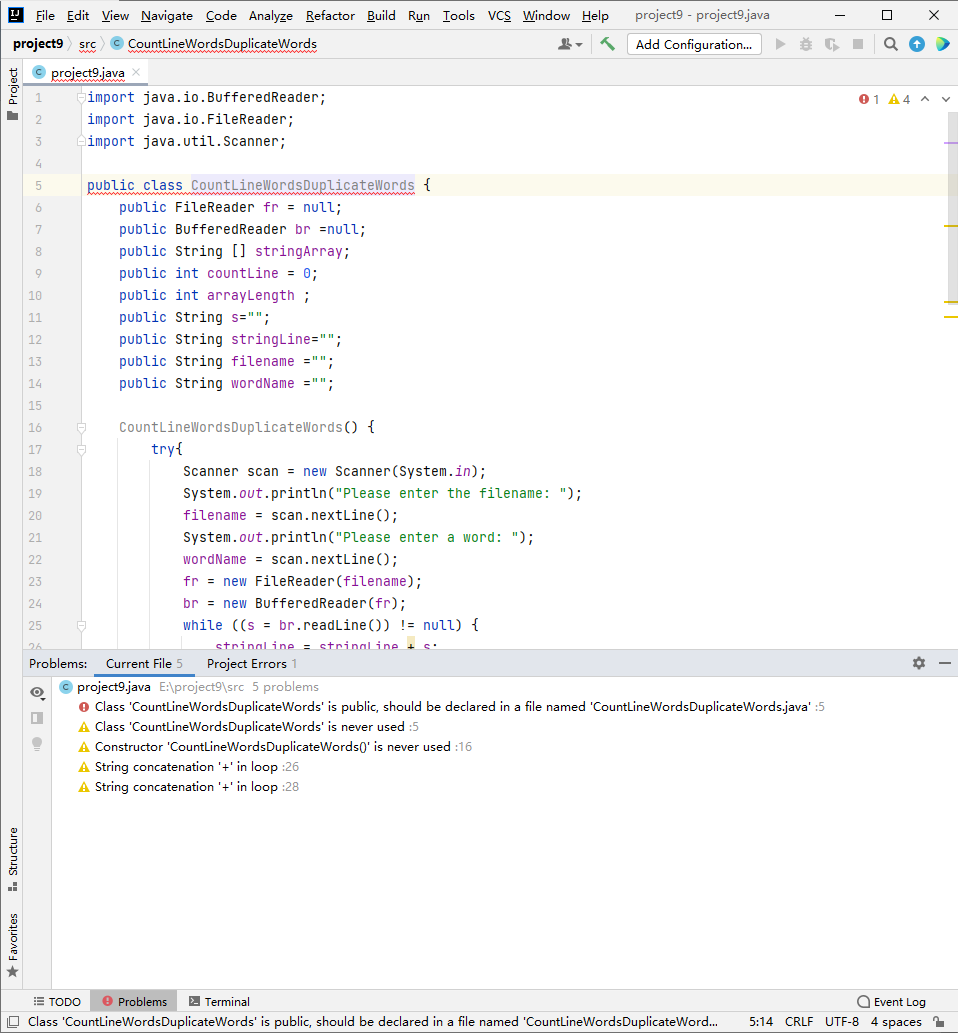Open Problems panel gear settings

pos(919,663)
